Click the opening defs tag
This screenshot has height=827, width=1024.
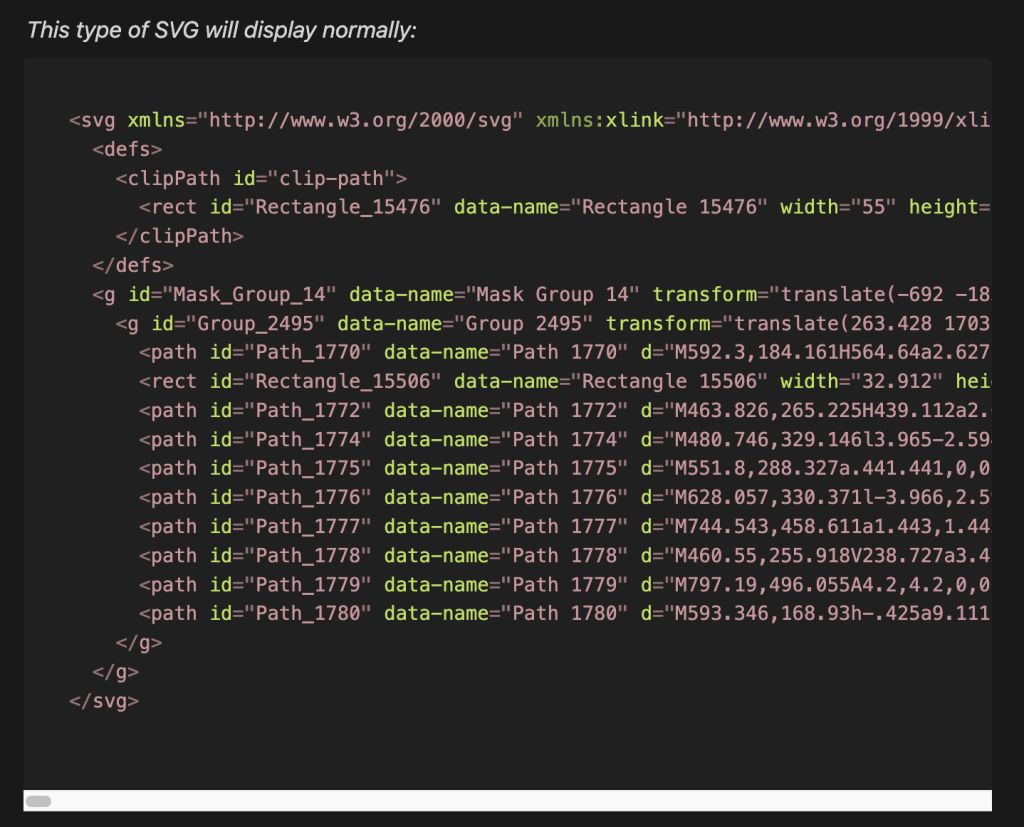127,150
